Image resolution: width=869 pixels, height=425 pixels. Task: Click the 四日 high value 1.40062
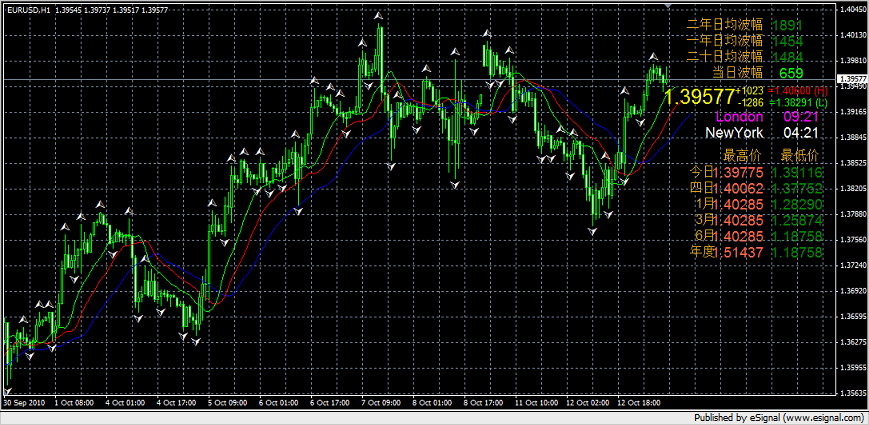pos(738,188)
